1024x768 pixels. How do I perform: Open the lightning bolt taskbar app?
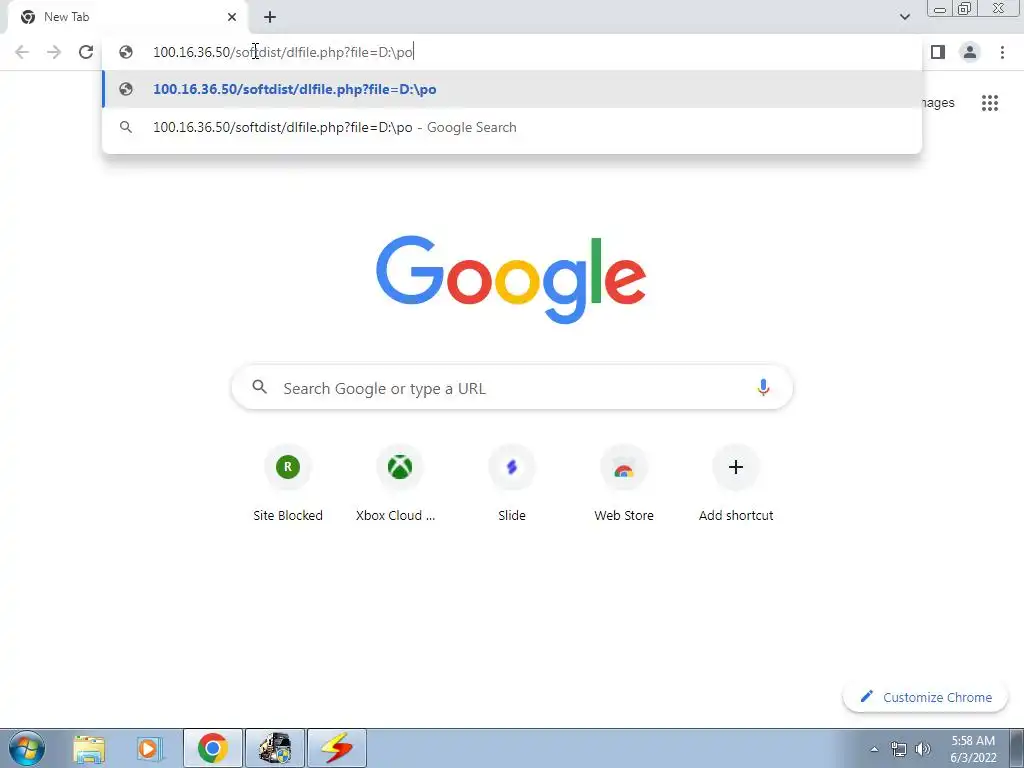tap(337, 748)
